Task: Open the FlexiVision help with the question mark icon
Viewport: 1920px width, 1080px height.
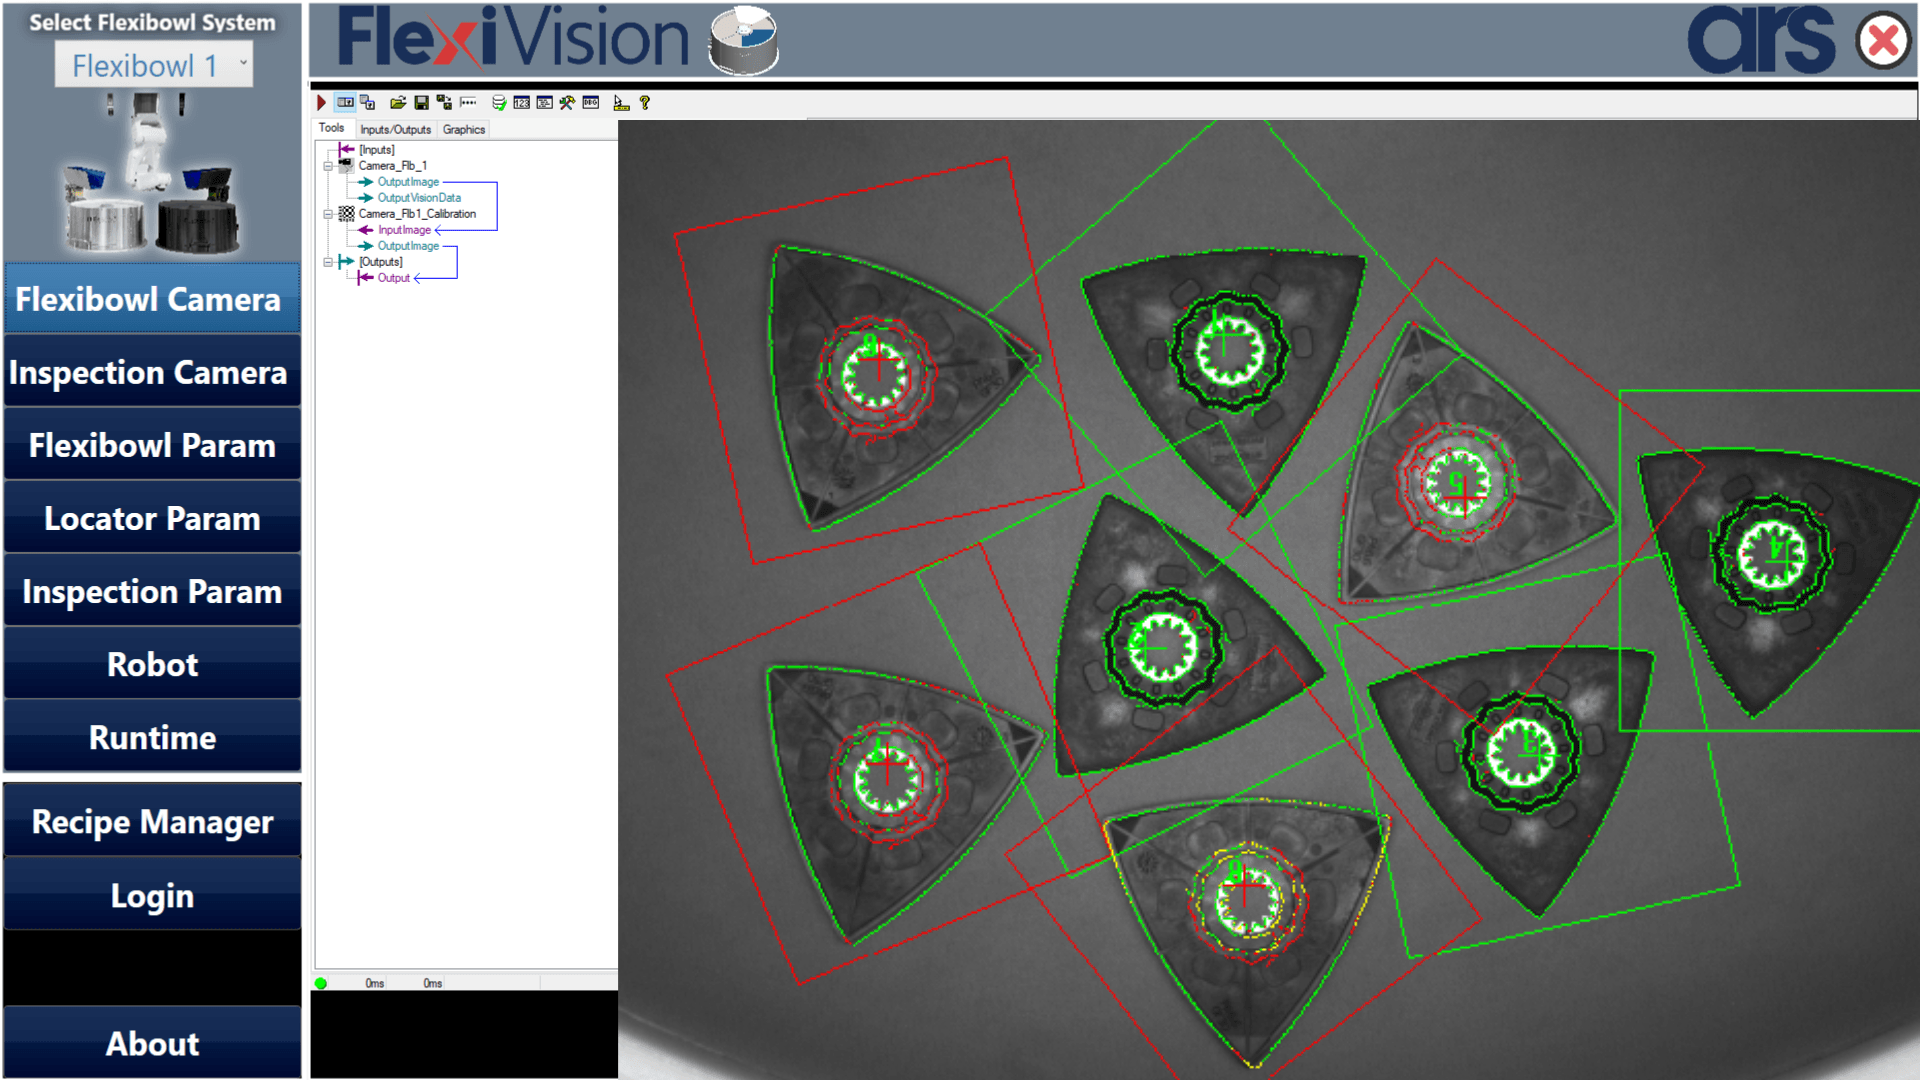Action: [645, 102]
